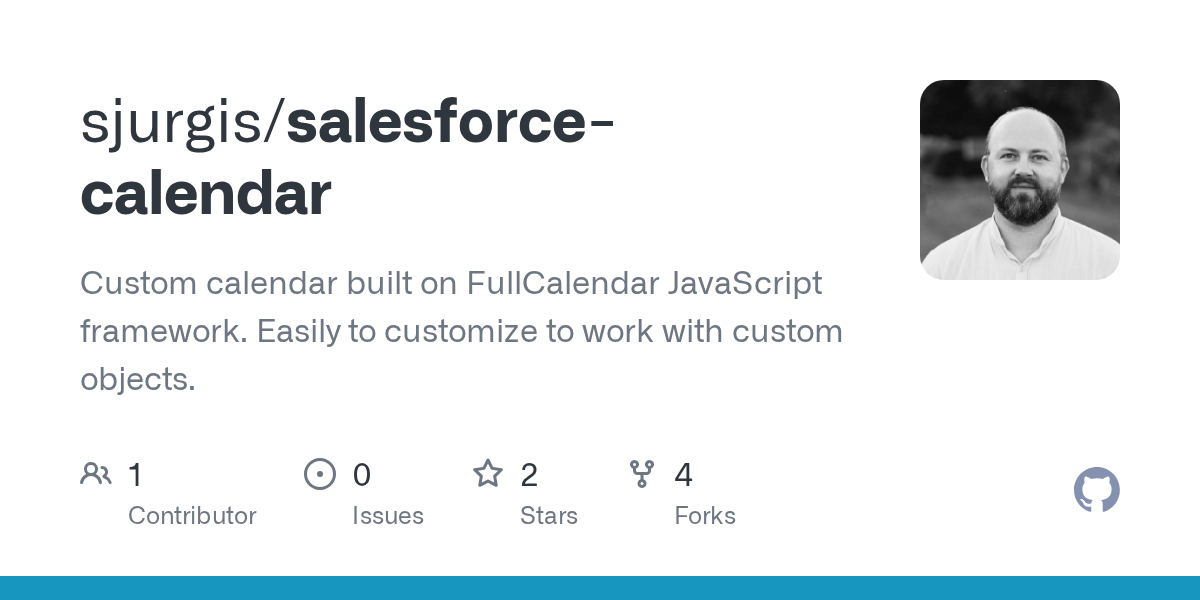Click the contributor count number 1

[136, 475]
